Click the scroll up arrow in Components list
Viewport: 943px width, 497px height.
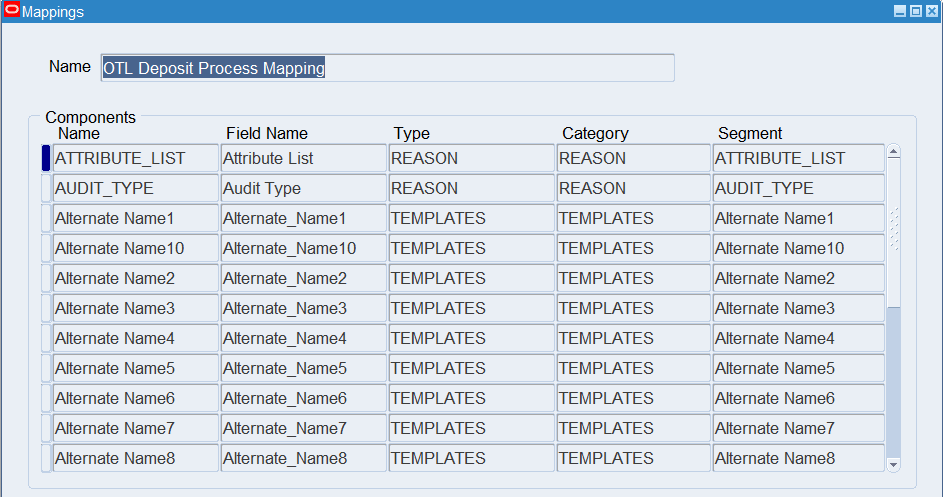pyautogui.click(x=894, y=152)
